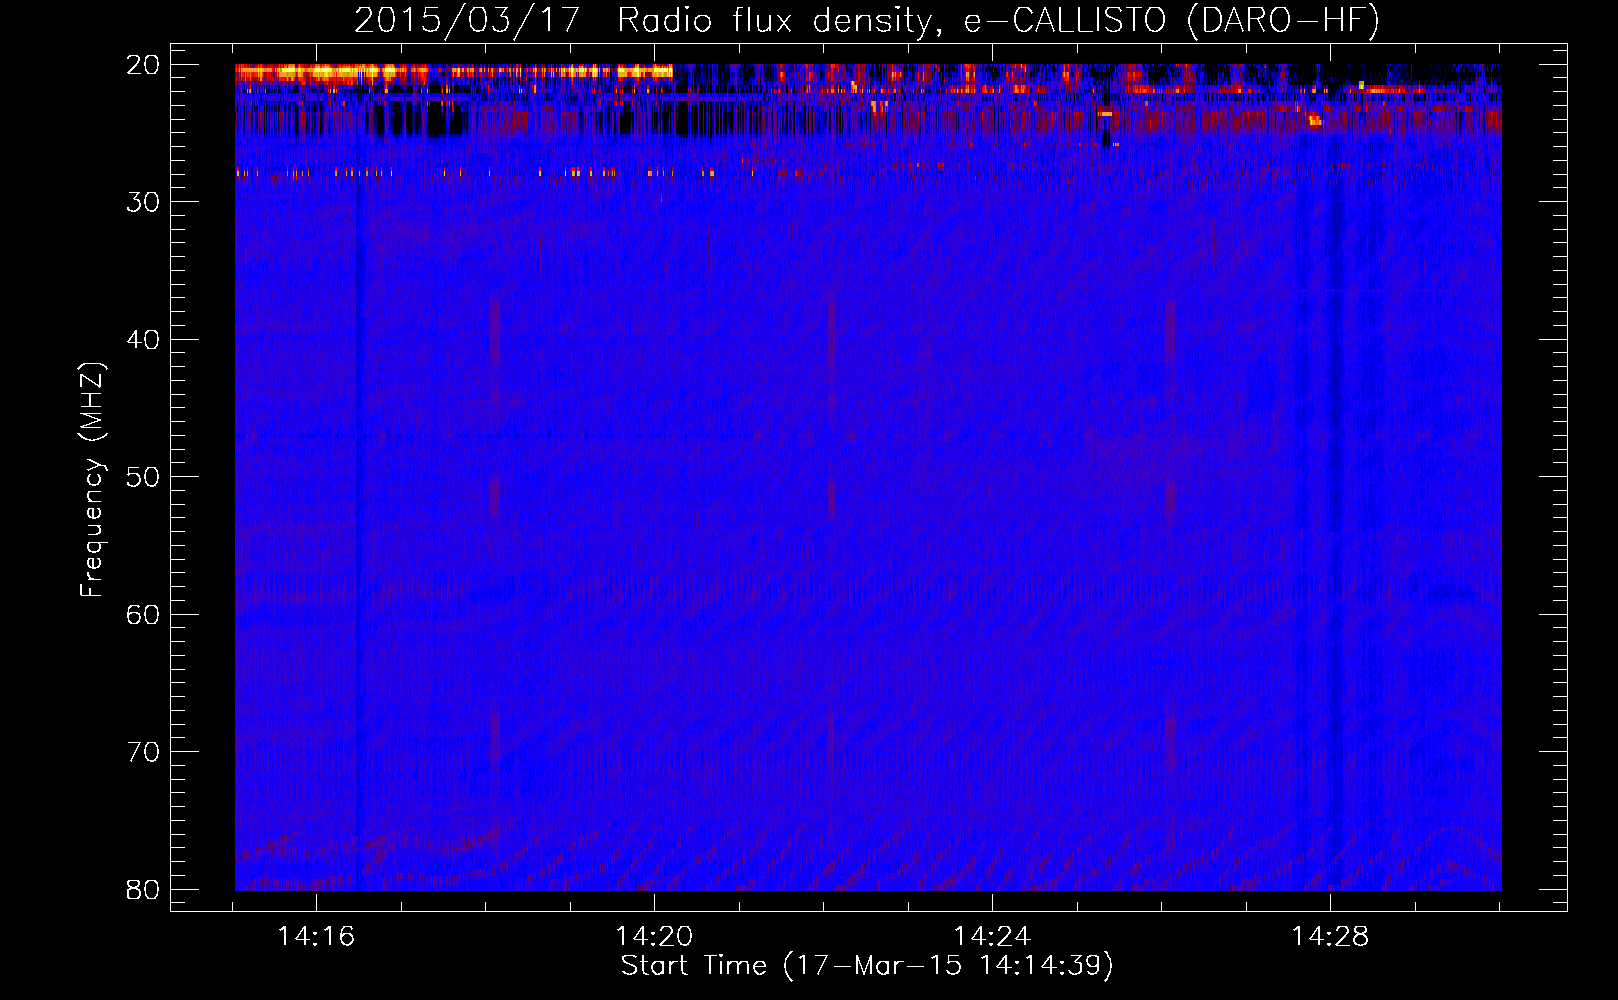Click the 70 frequency tick label
This screenshot has height=1000, width=1618.
143,752
